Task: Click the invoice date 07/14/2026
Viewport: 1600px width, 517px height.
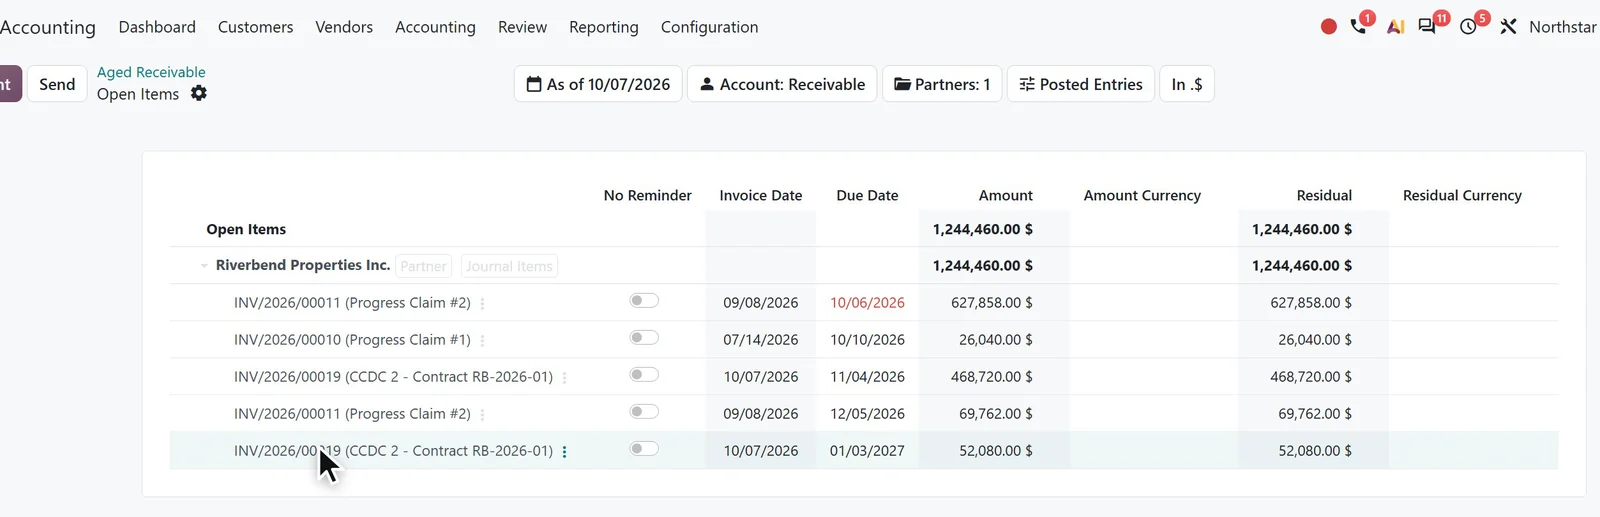Action: pos(761,340)
